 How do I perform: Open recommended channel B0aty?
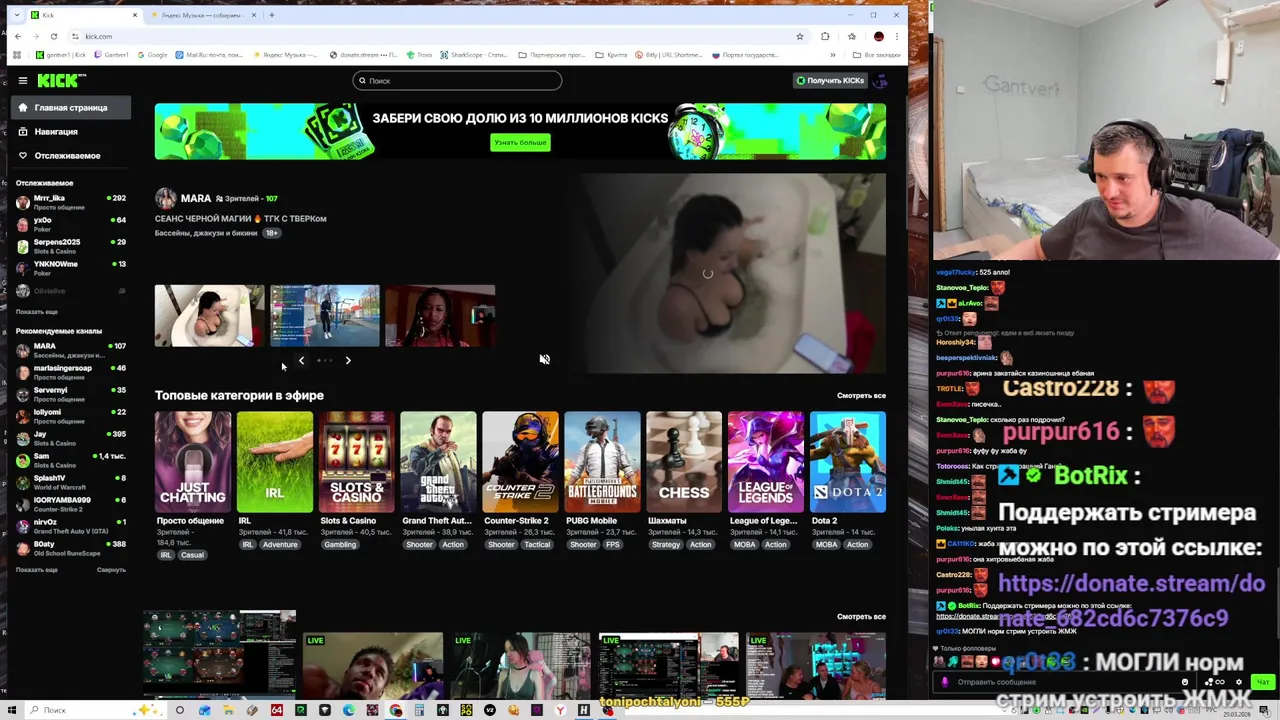click(x=71, y=547)
